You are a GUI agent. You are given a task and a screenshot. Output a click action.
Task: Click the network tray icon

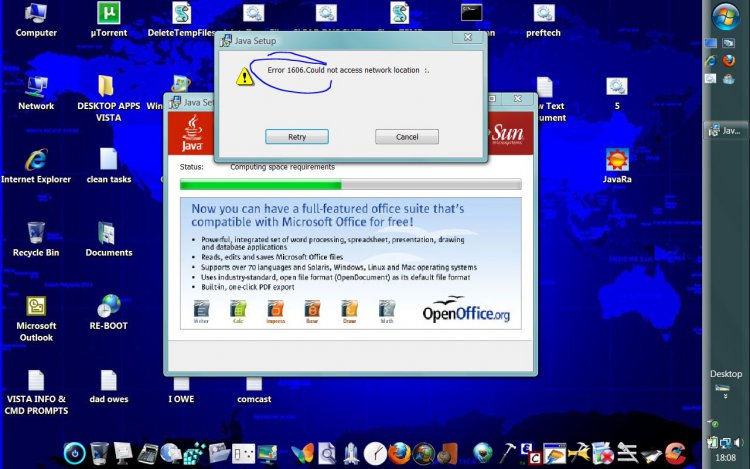[726, 443]
